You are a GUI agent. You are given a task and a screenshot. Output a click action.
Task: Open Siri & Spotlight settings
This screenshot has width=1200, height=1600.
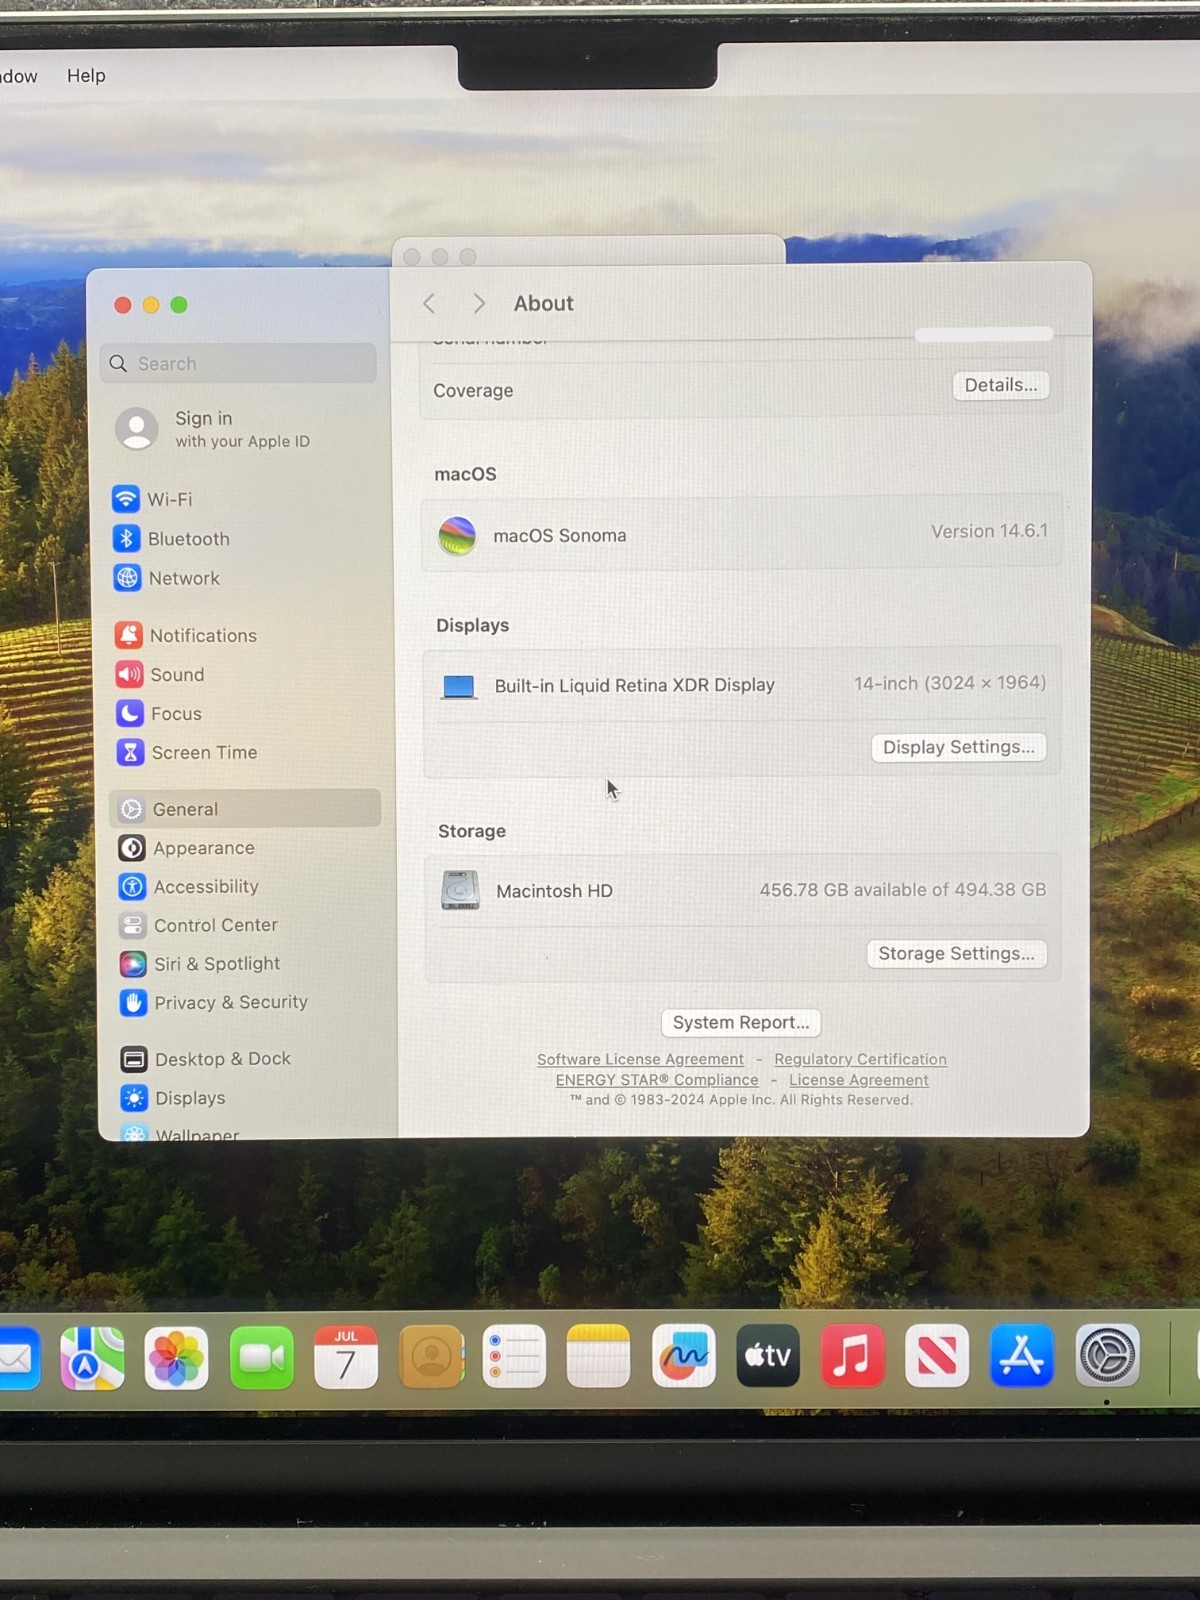[x=200, y=963]
